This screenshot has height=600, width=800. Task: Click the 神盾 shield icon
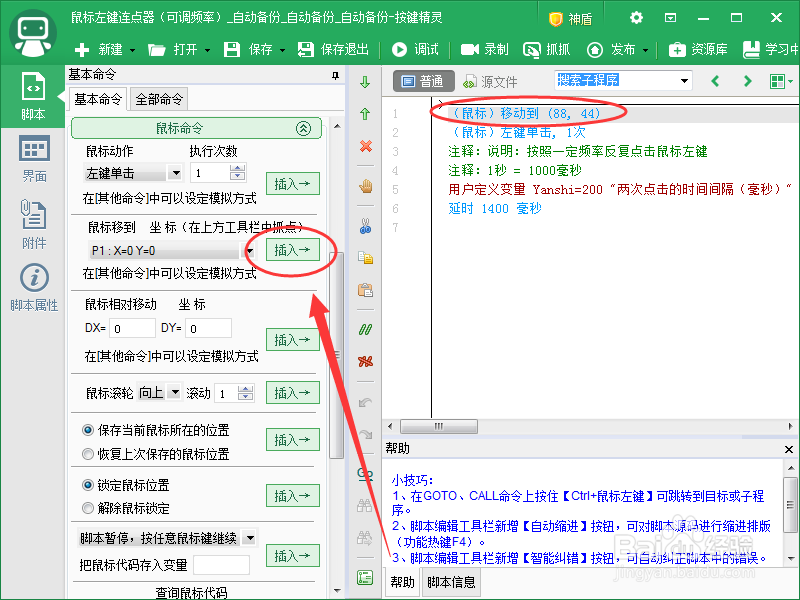pos(570,19)
